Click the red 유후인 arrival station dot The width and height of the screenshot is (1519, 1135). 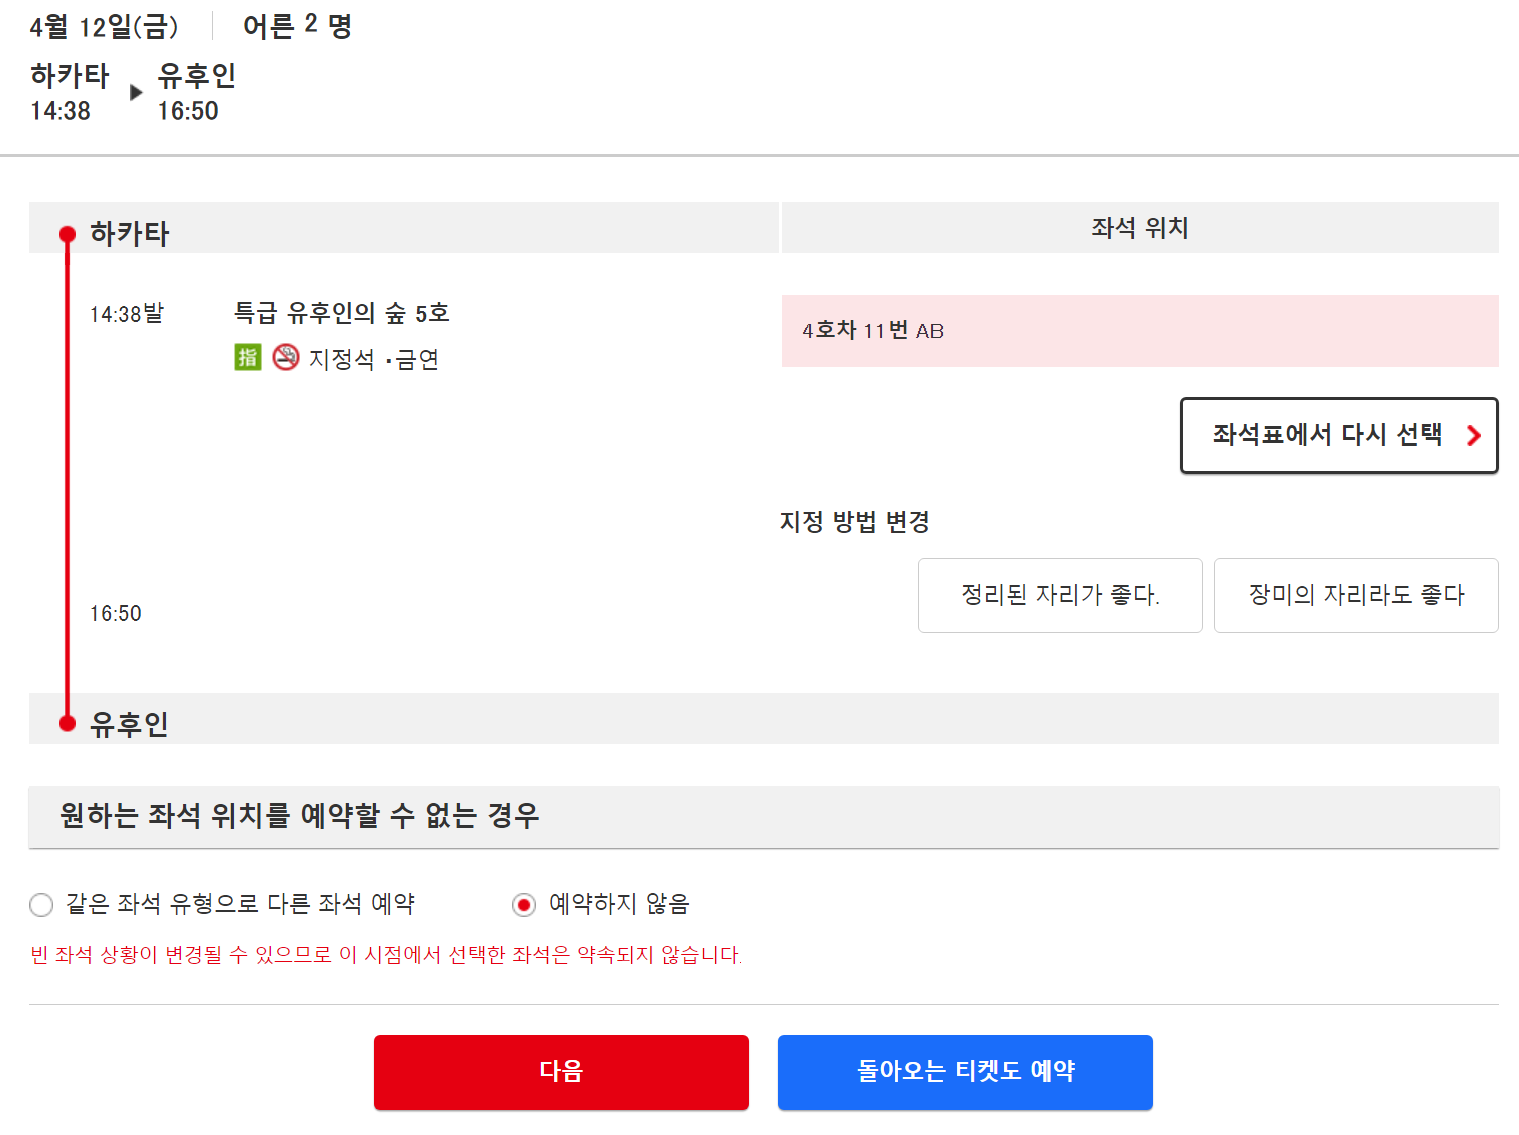coord(68,723)
